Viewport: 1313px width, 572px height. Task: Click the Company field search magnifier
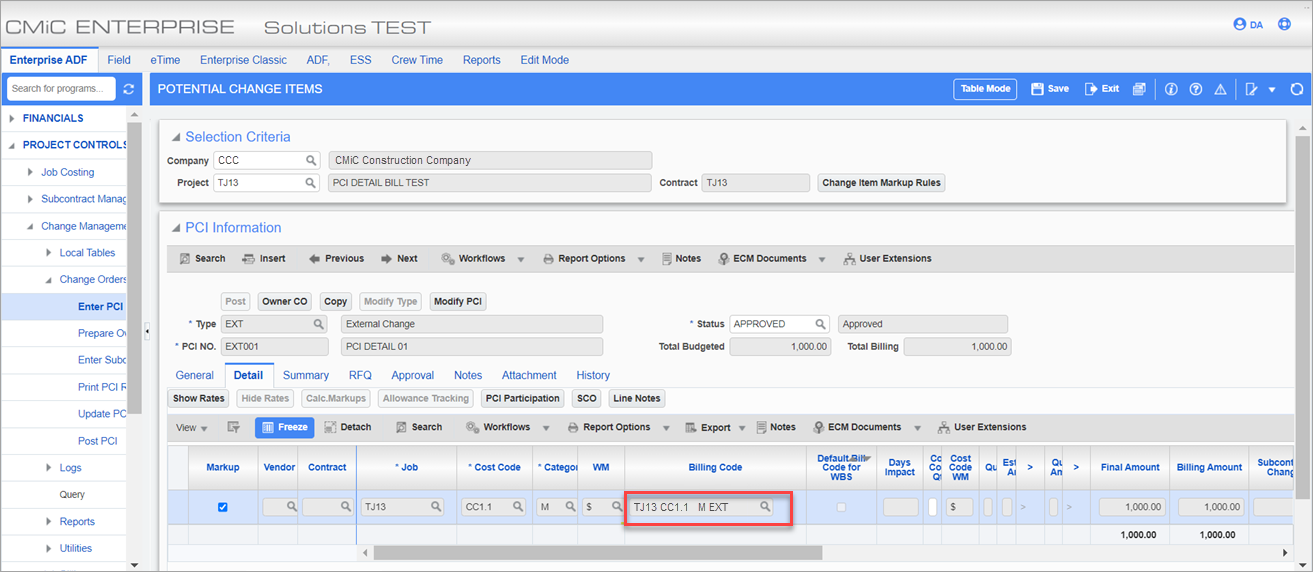click(x=312, y=160)
